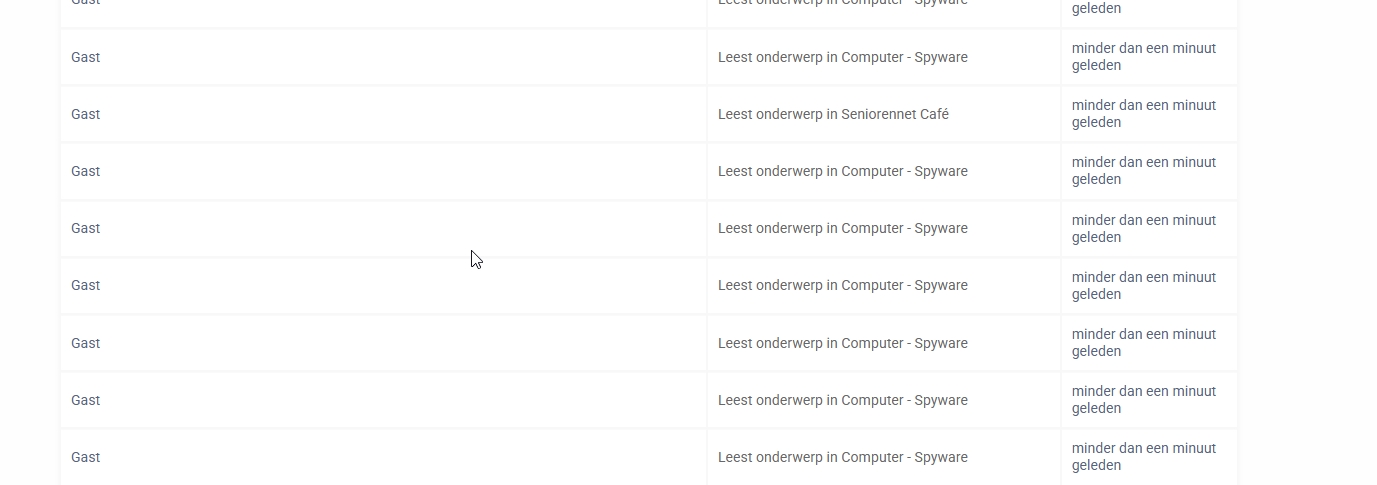
Task: Click the partially cut-off Spyware entry at top
Action: tap(842, 3)
